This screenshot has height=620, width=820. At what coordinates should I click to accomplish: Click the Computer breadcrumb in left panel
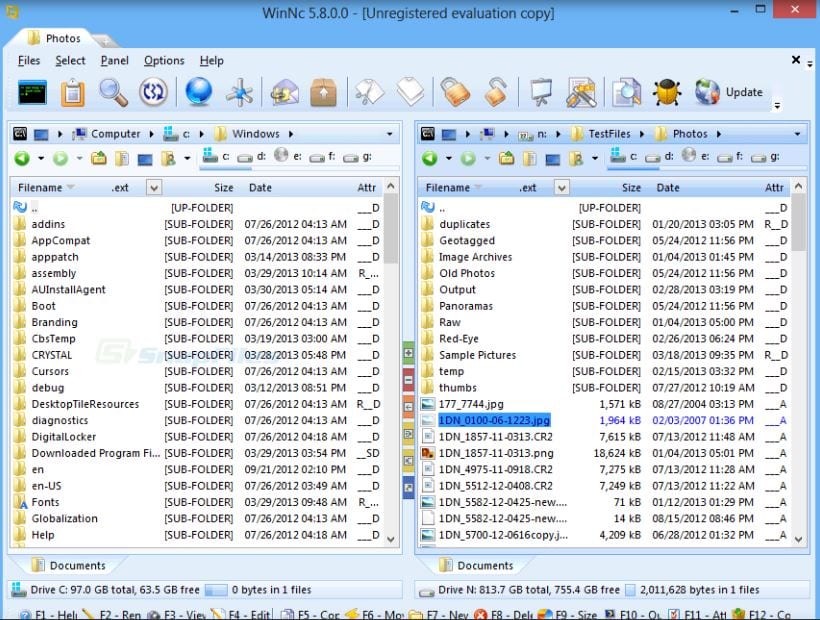pos(107,134)
